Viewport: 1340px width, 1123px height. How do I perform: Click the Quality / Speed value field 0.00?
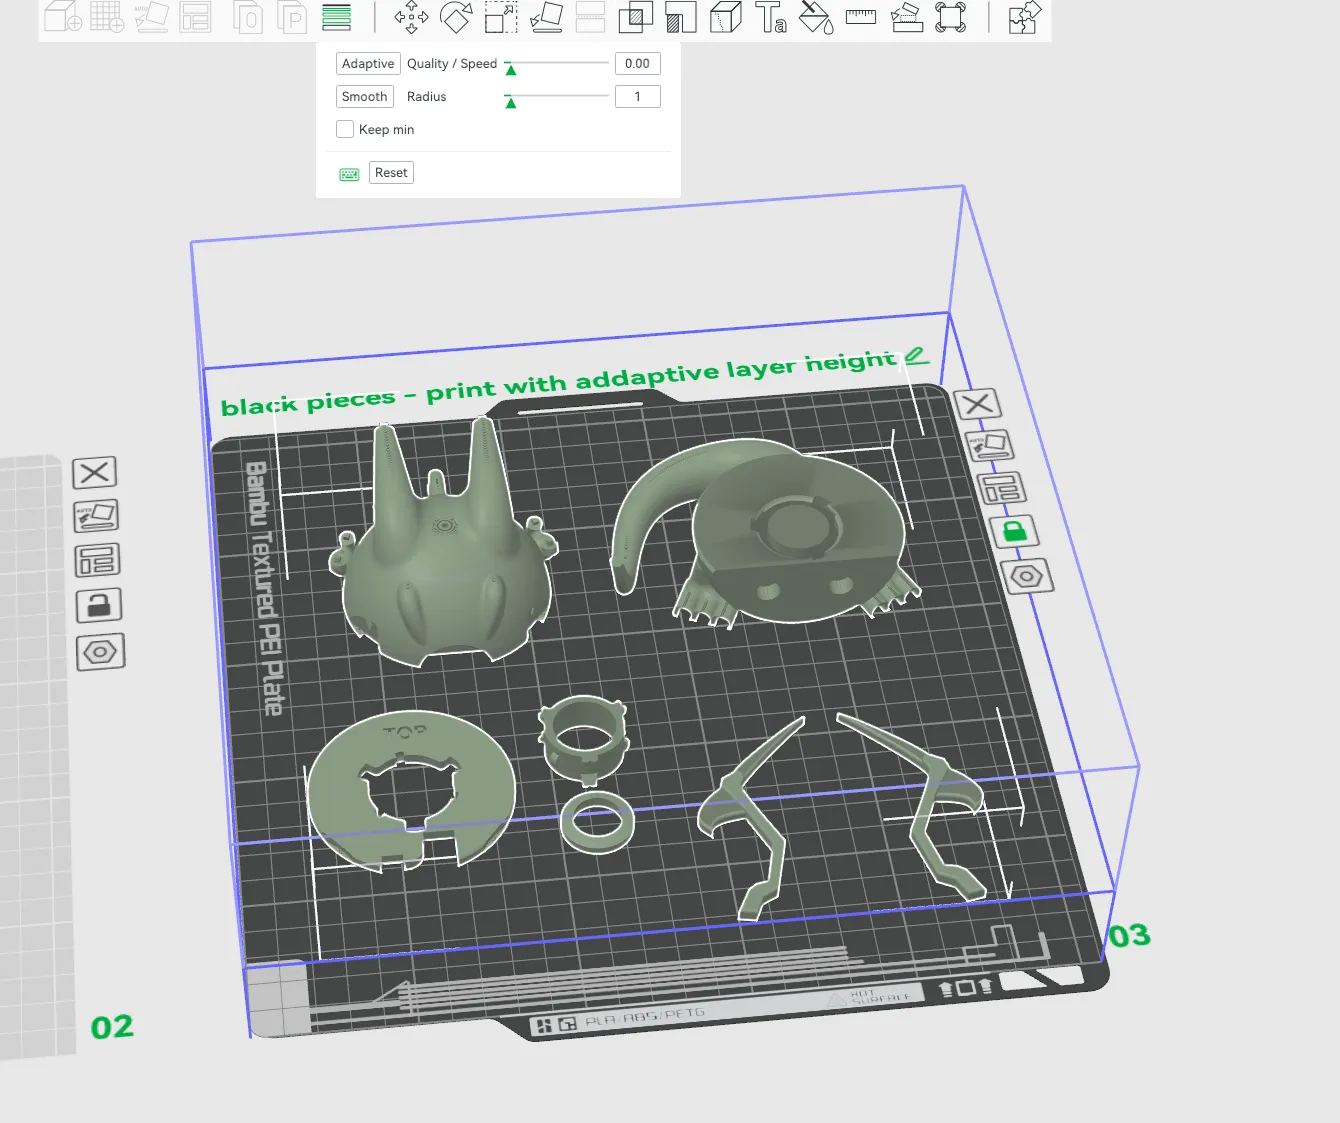coord(637,64)
